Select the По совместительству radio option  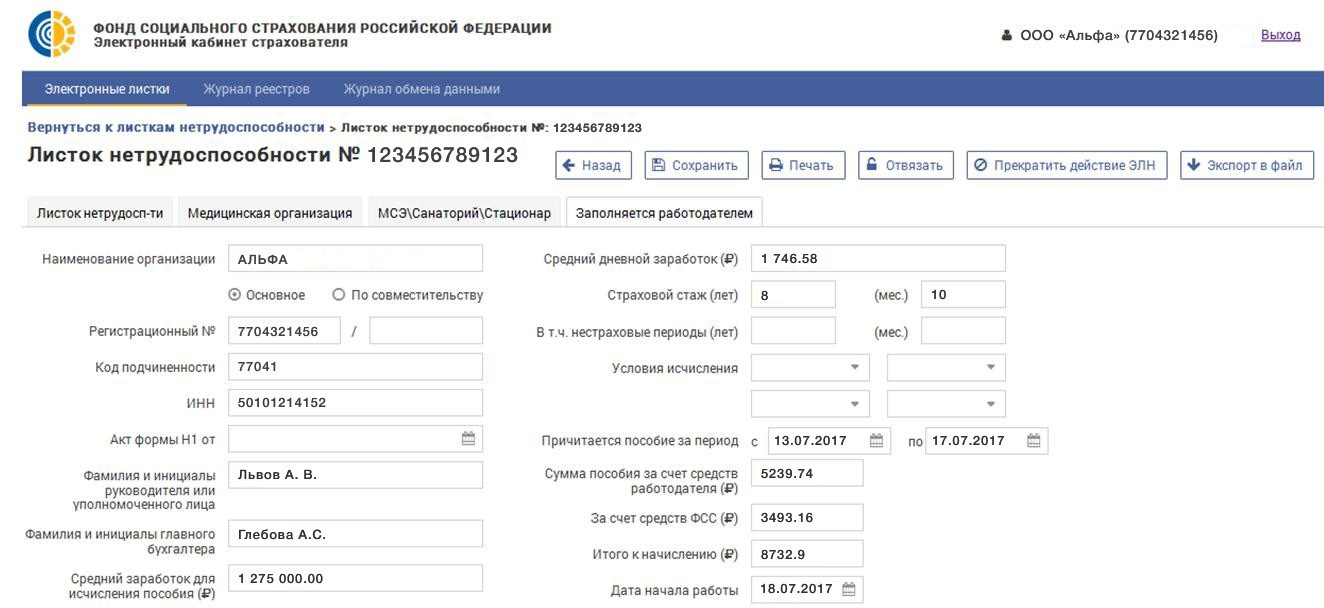tap(339, 295)
